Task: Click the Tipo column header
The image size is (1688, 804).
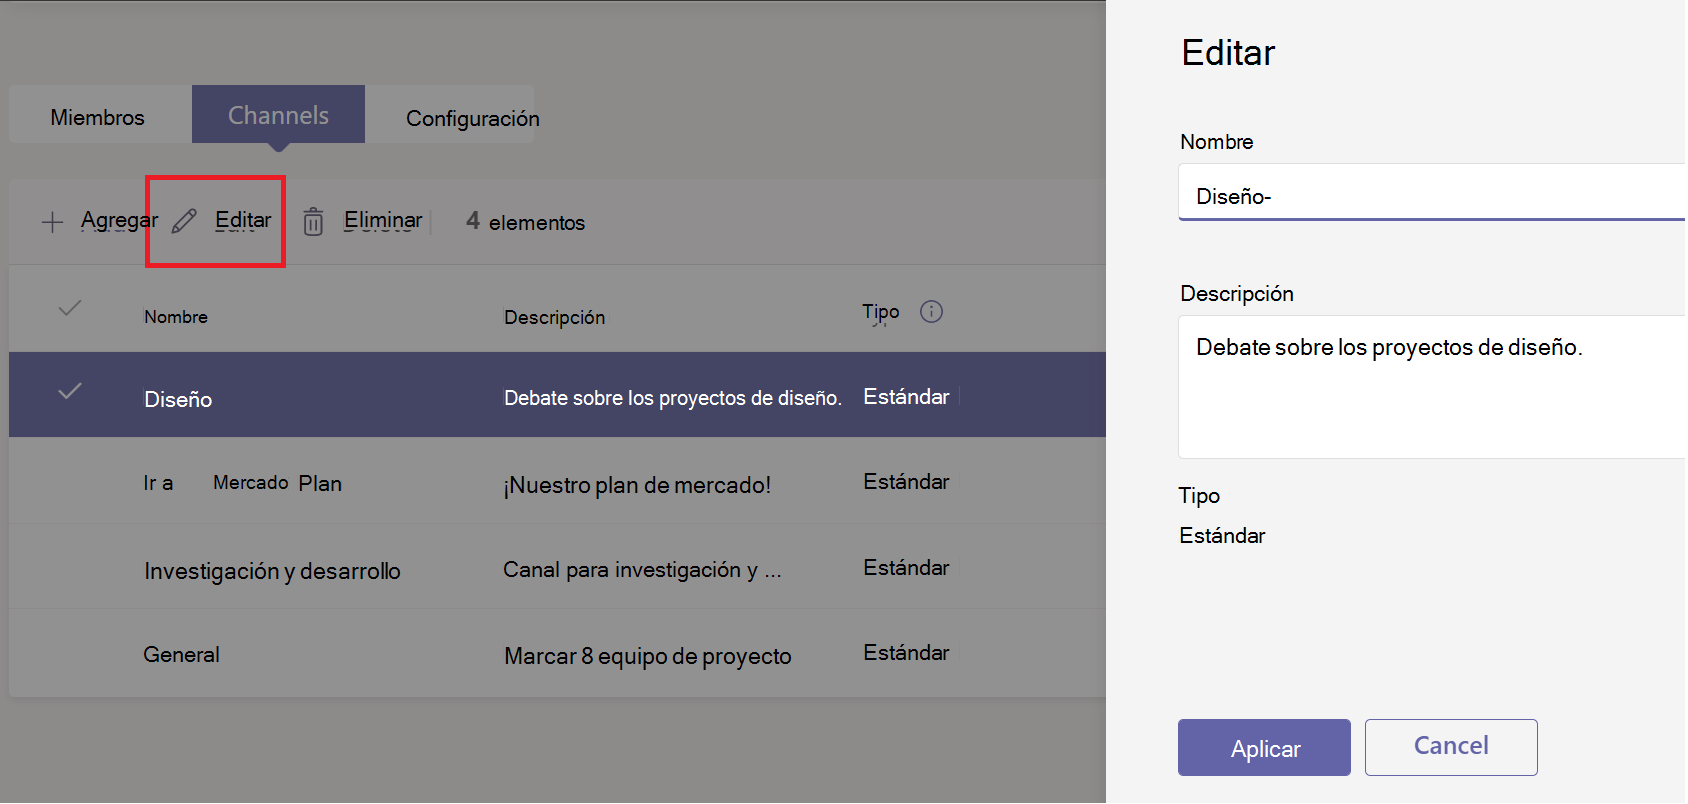Action: click(881, 312)
